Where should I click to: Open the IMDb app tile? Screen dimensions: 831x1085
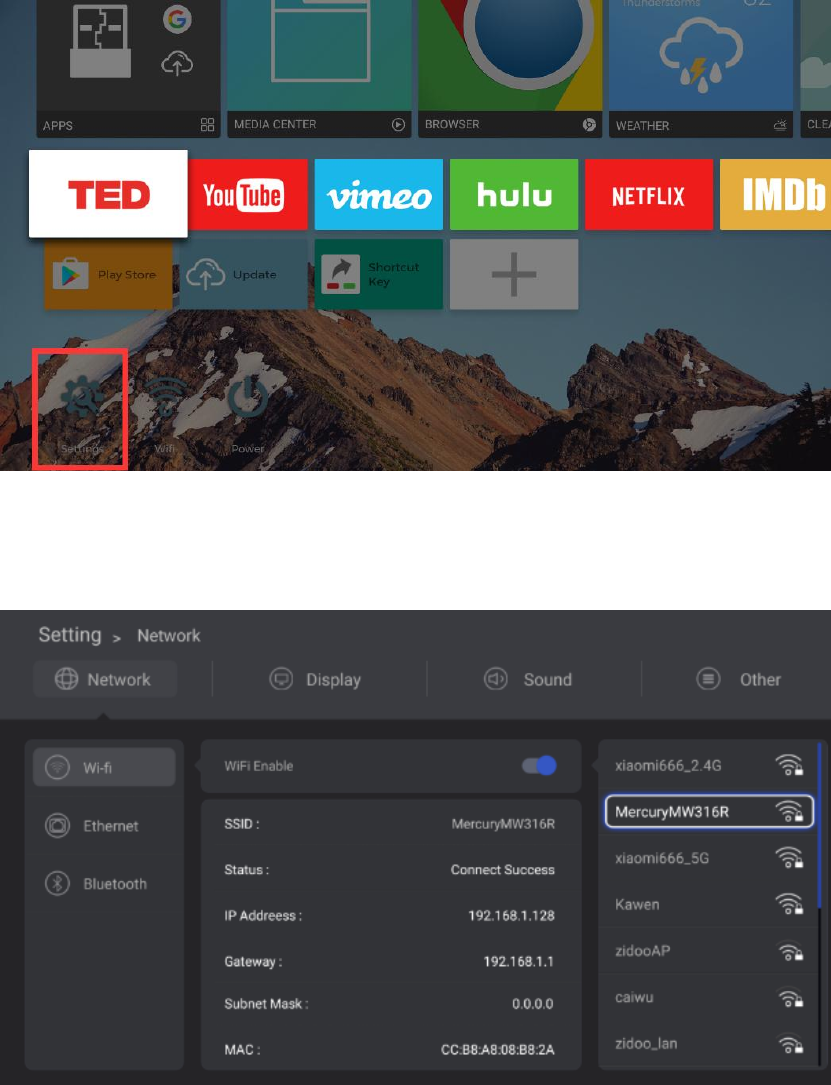(775, 194)
